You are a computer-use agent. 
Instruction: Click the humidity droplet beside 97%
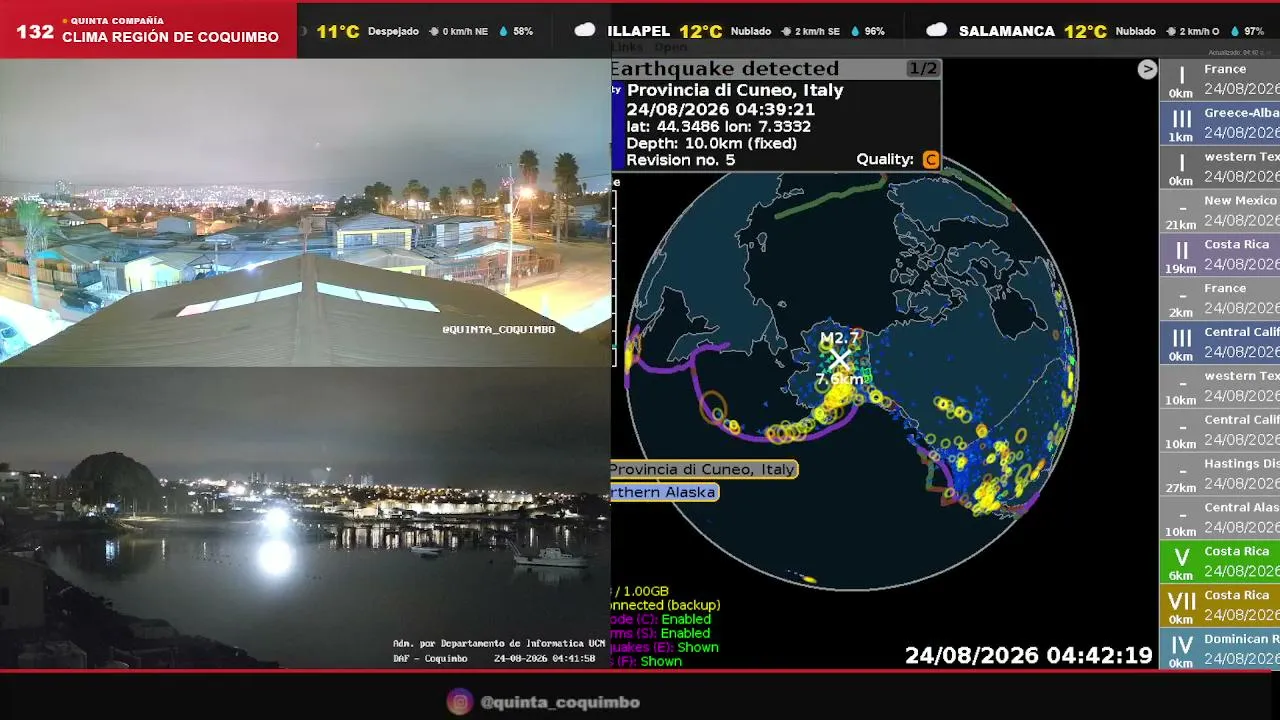(x=1233, y=31)
